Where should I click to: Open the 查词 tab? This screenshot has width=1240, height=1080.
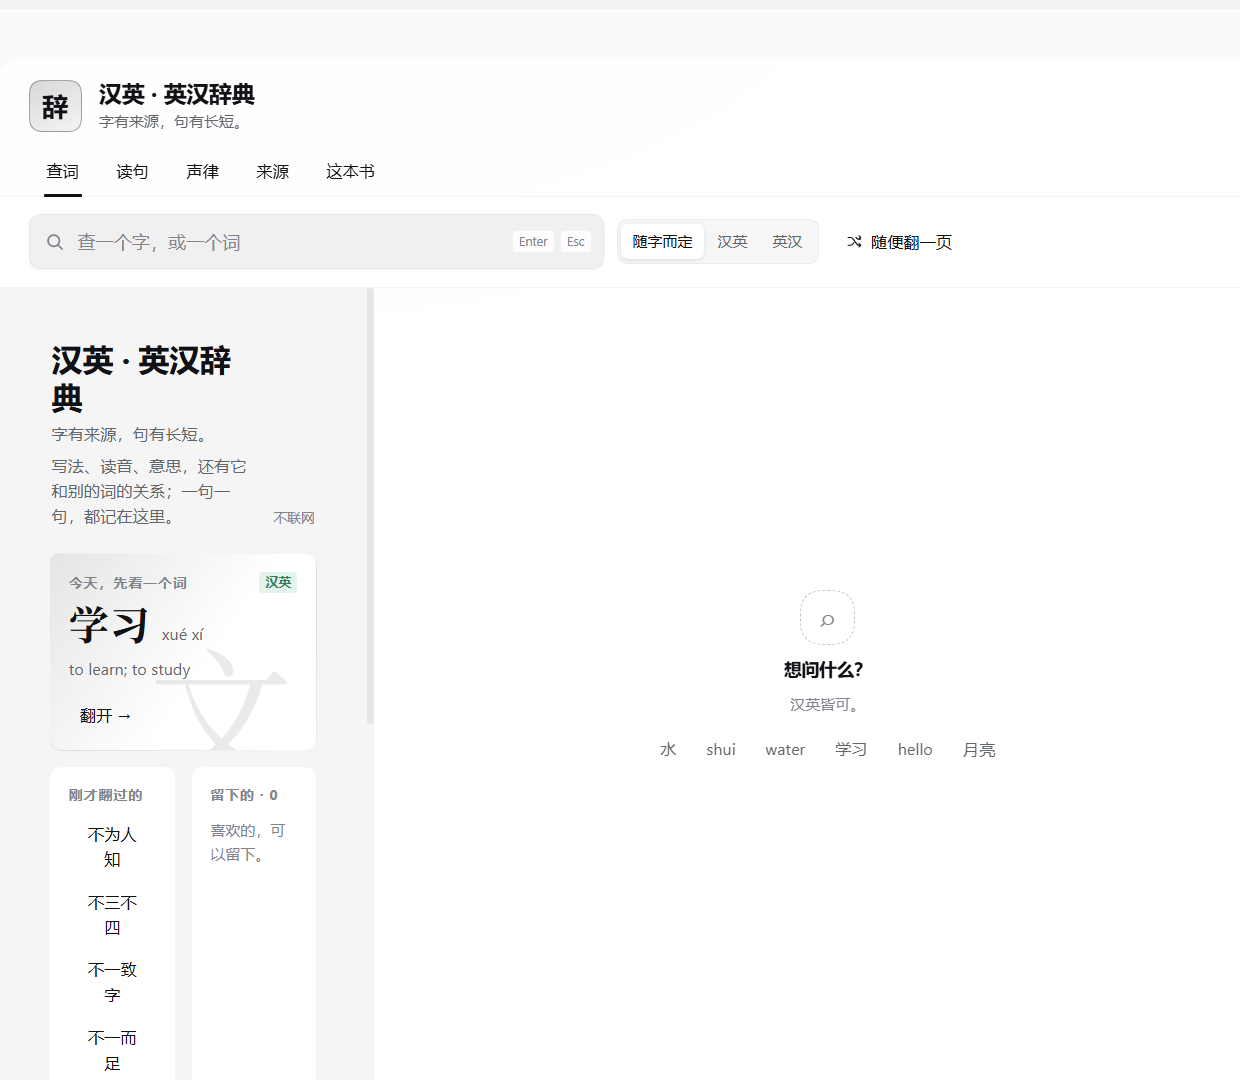click(63, 172)
